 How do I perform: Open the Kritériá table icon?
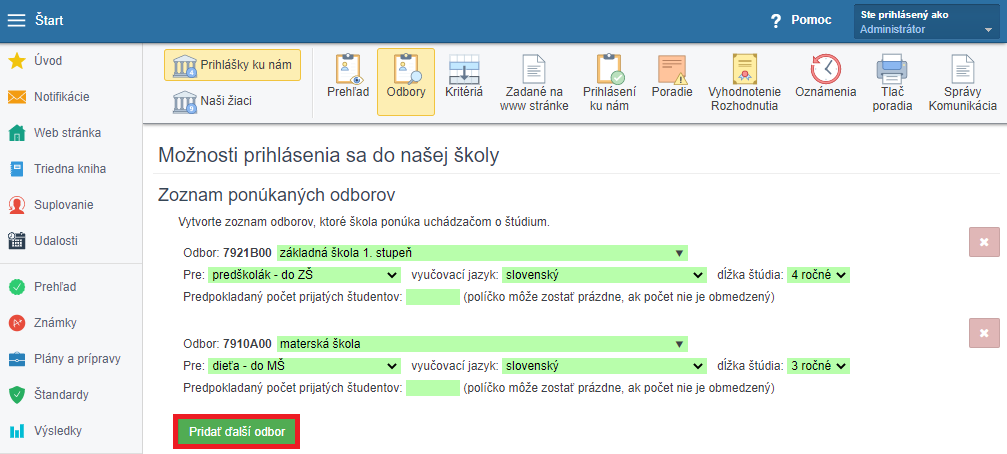point(464,69)
